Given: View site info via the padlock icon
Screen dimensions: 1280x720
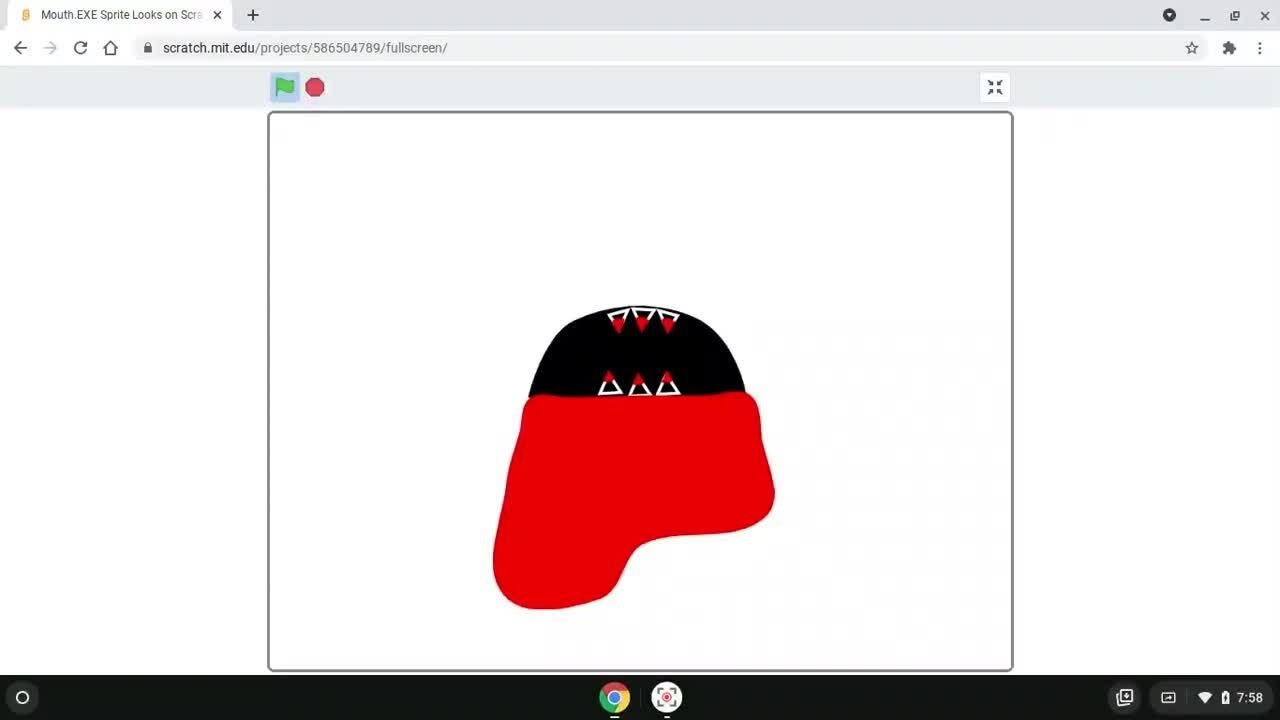Looking at the screenshot, I should pyautogui.click(x=148, y=48).
